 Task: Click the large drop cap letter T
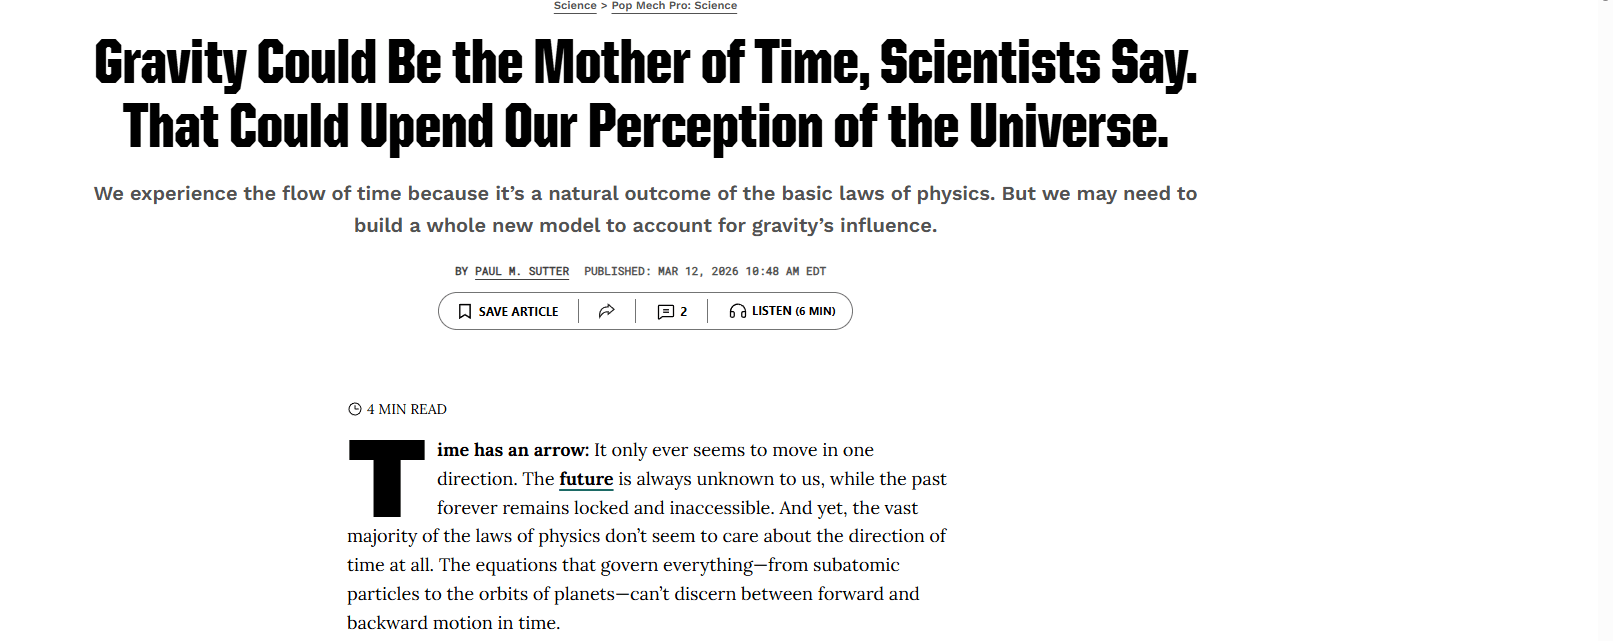pos(386,478)
